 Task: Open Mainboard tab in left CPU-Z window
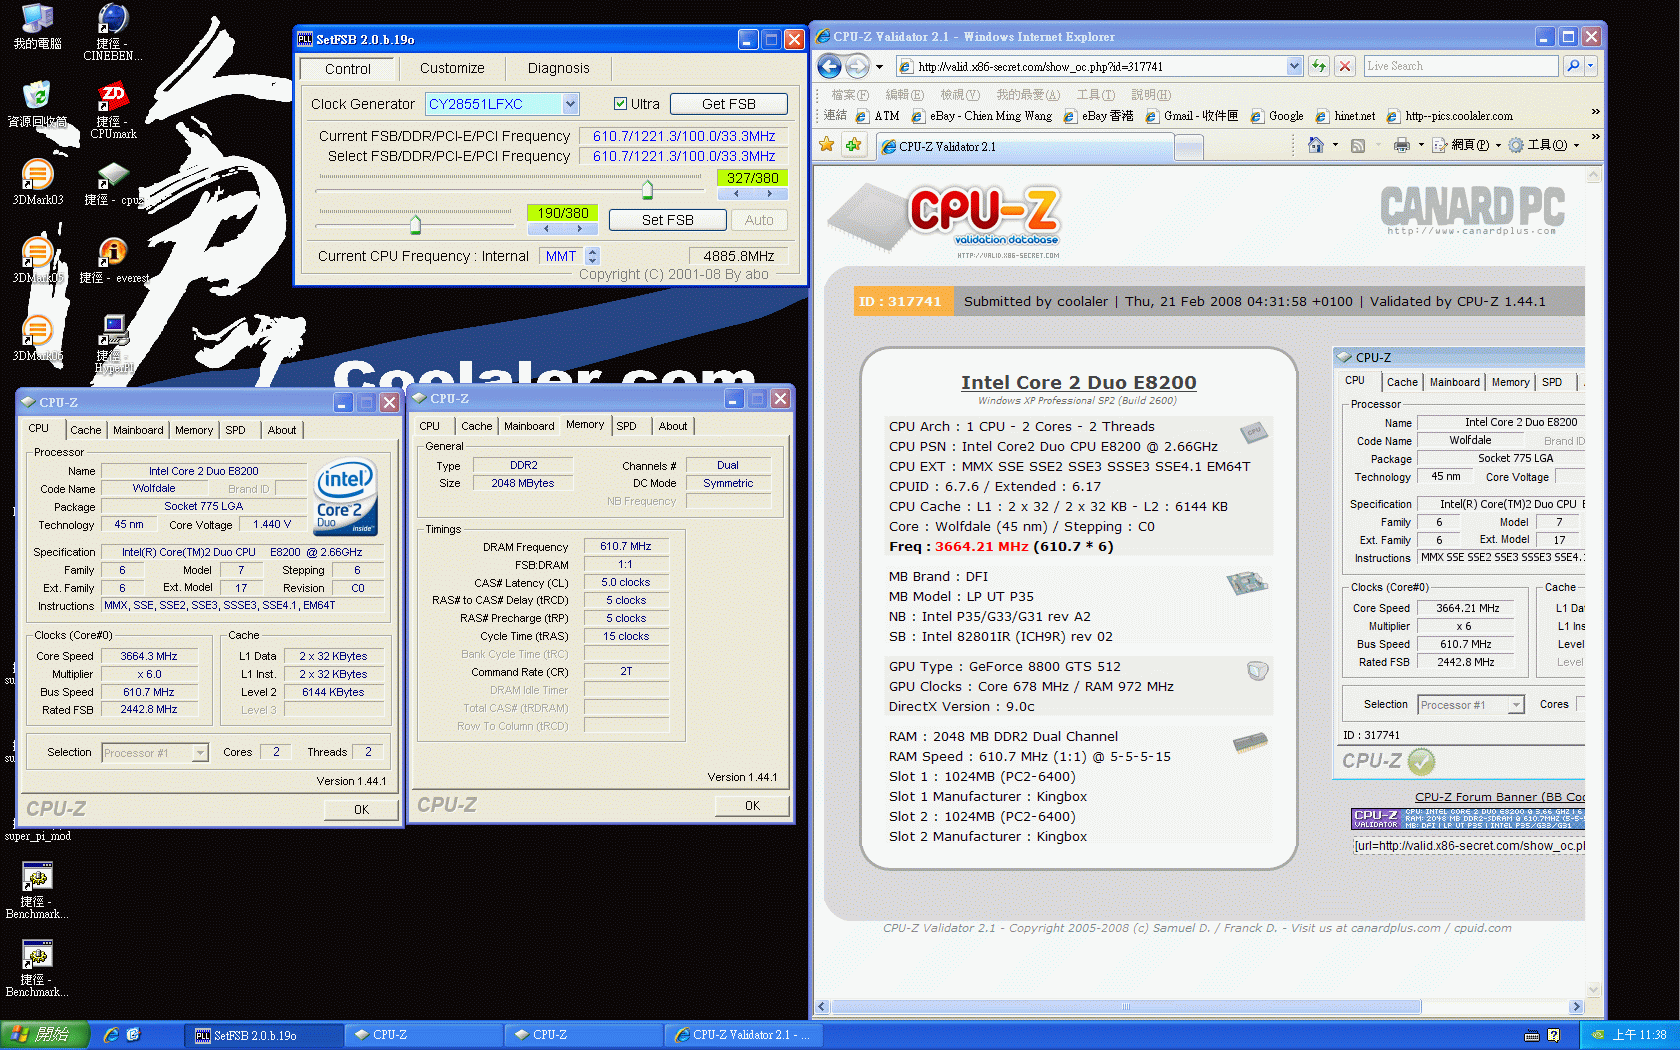point(138,430)
